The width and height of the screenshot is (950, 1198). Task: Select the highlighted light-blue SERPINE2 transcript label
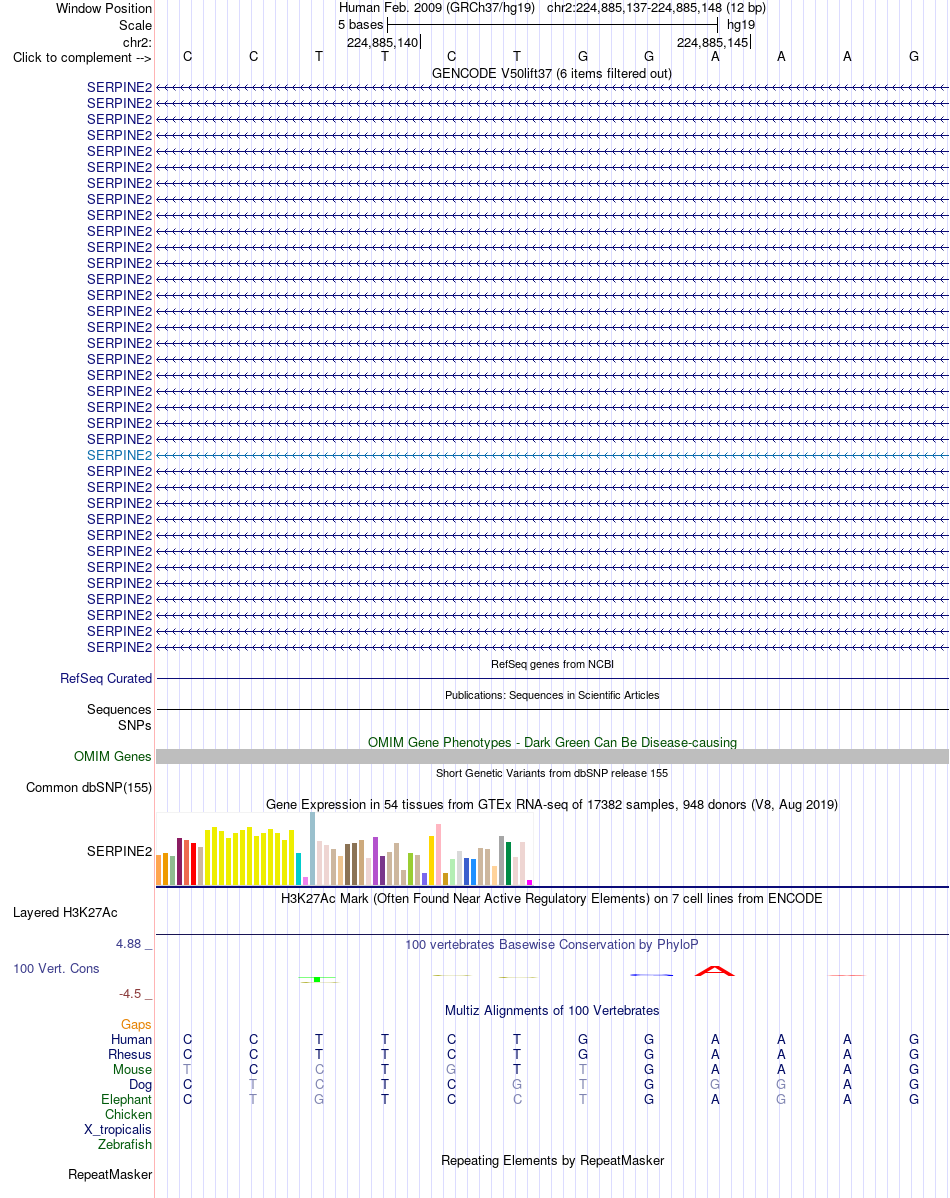pyautogui.click(x=119, y=455)
